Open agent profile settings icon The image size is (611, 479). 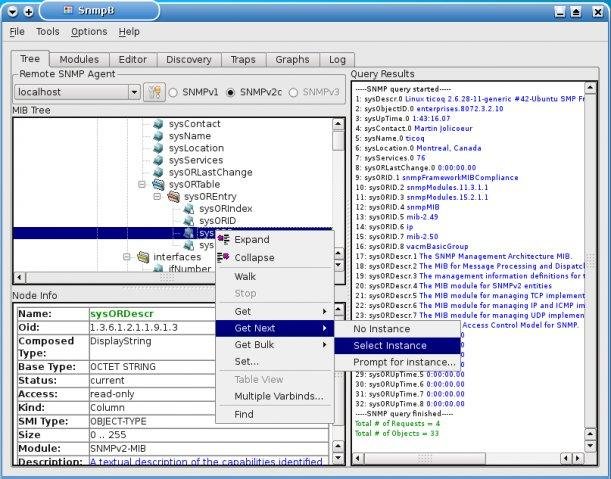(x=154, y=92)
